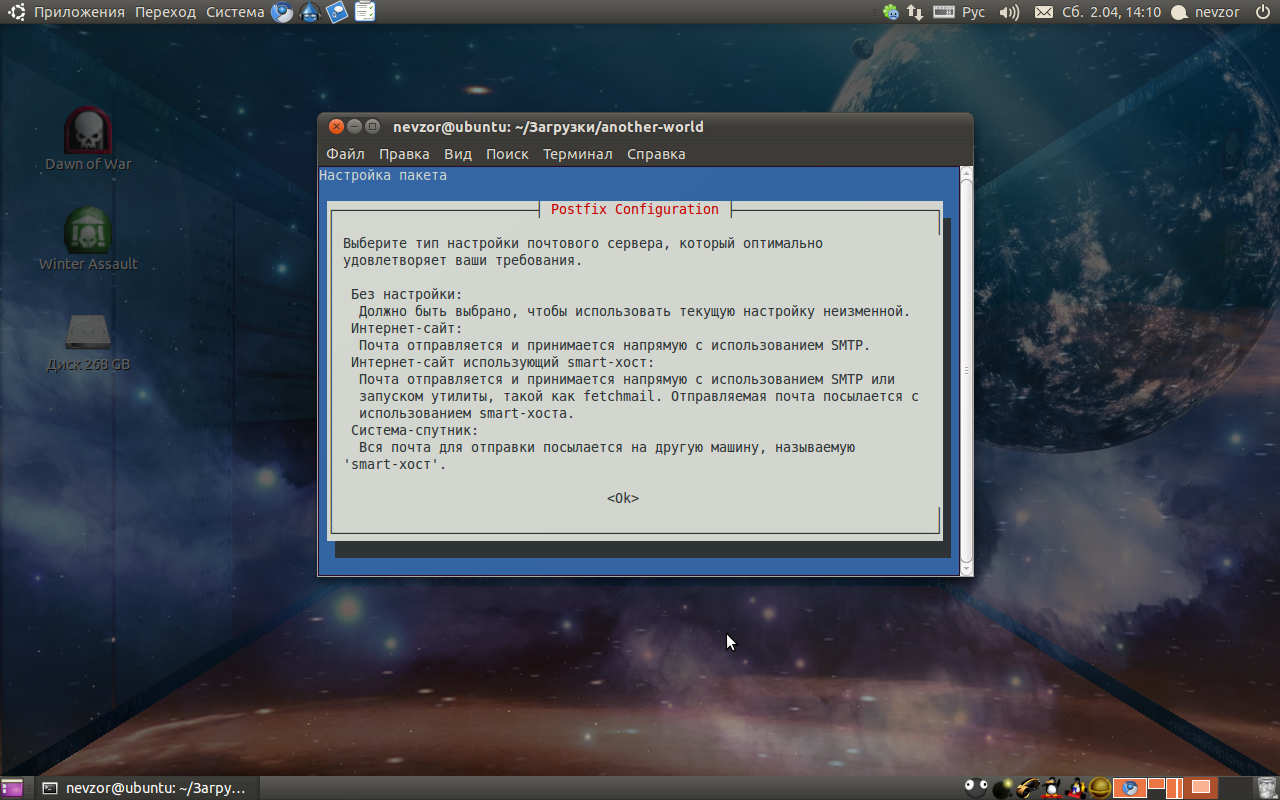Open the Правка menu in terminal
The height and width of the screenshot is (800, 1280).
pos(404,154)
